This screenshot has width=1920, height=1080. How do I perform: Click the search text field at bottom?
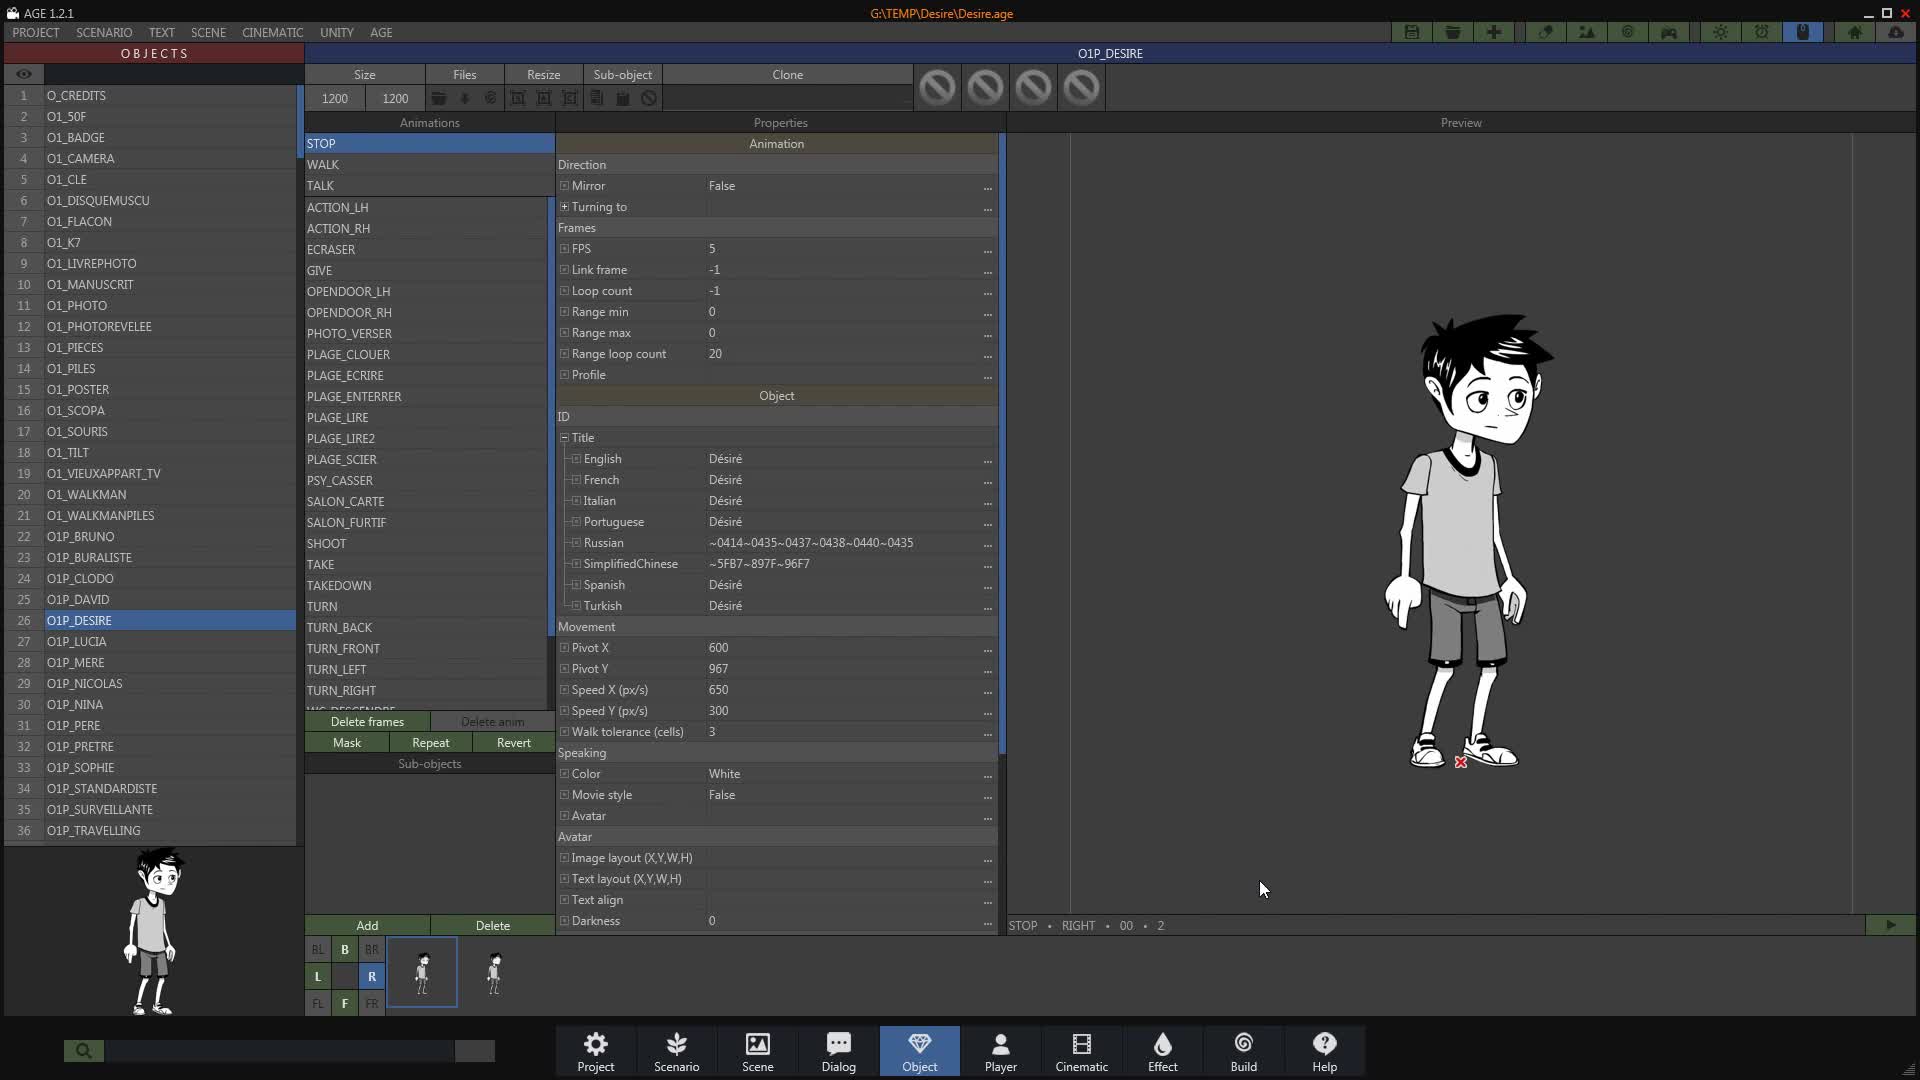[280, 1050]
